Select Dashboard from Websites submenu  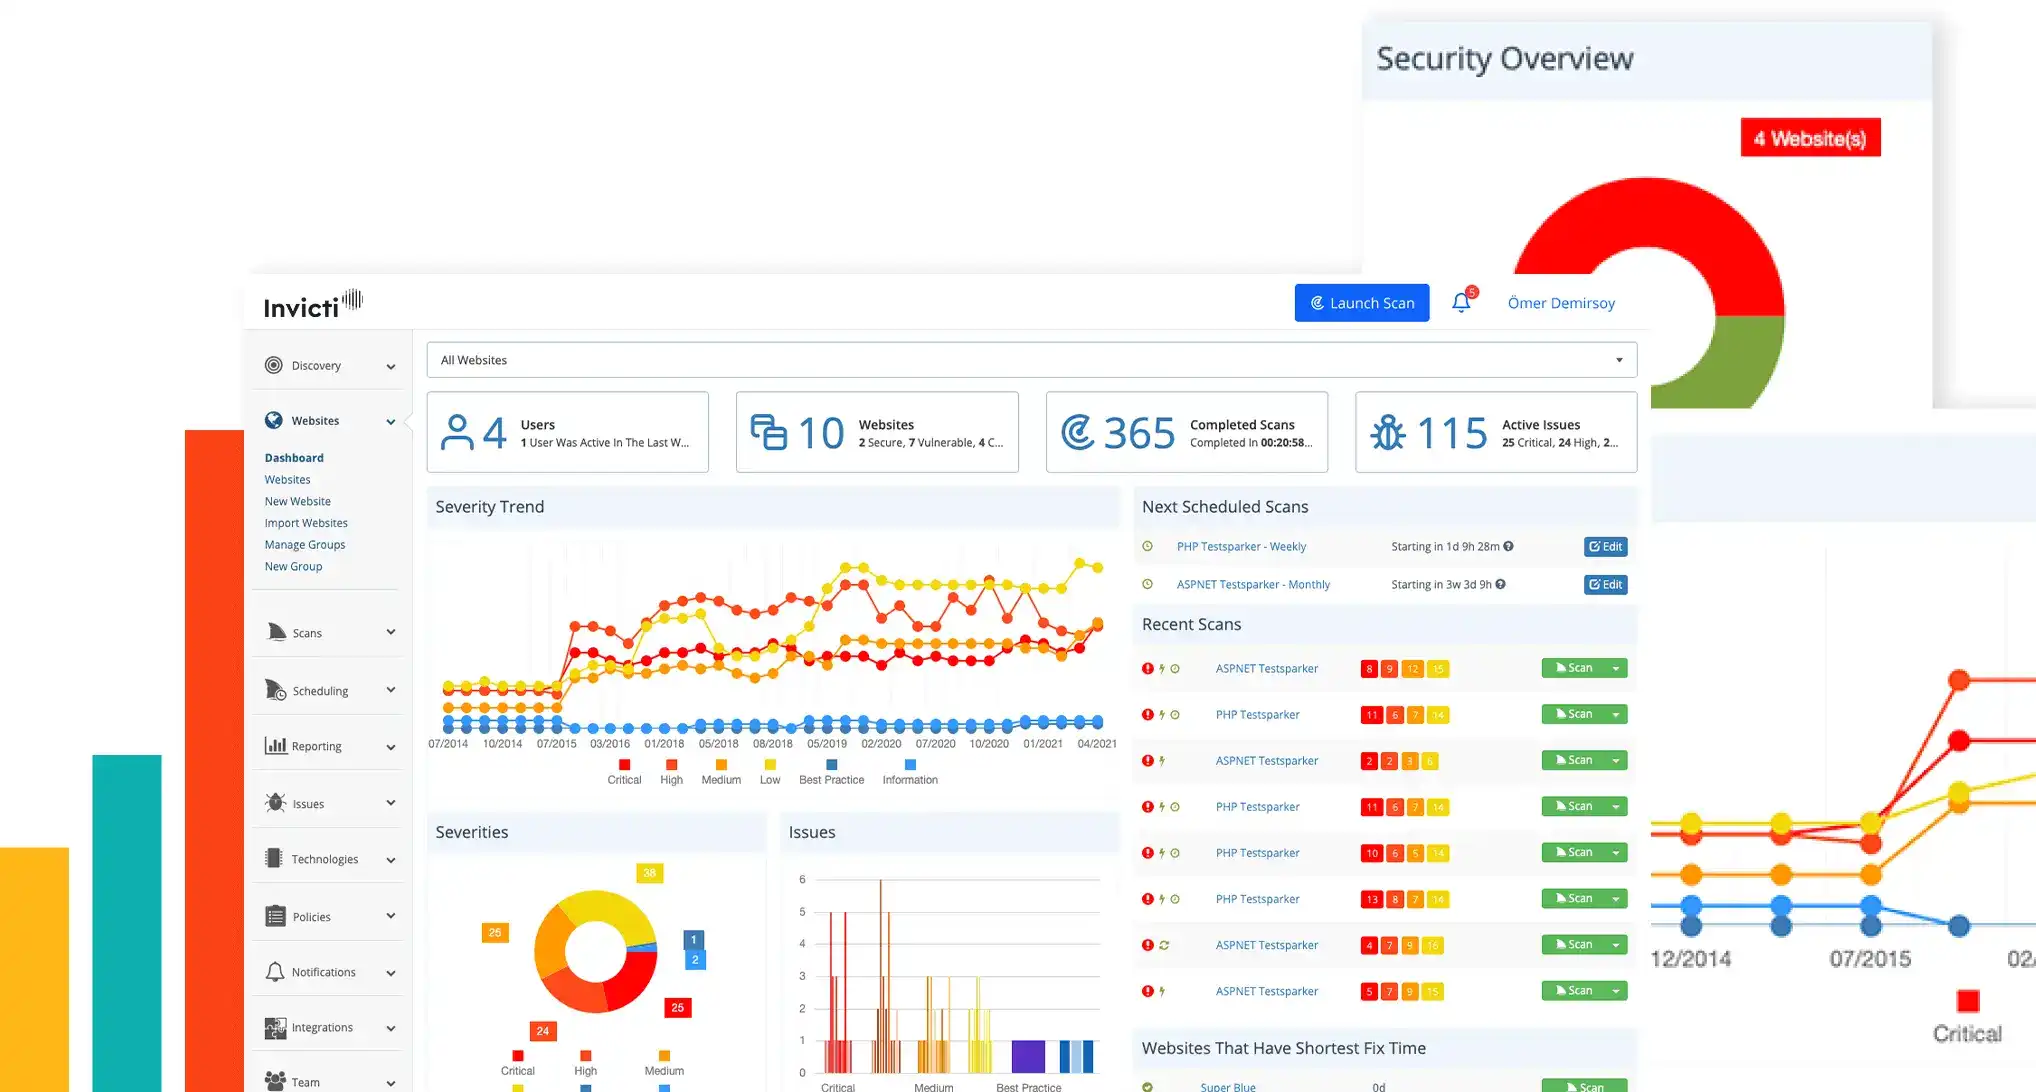[292, 458]
